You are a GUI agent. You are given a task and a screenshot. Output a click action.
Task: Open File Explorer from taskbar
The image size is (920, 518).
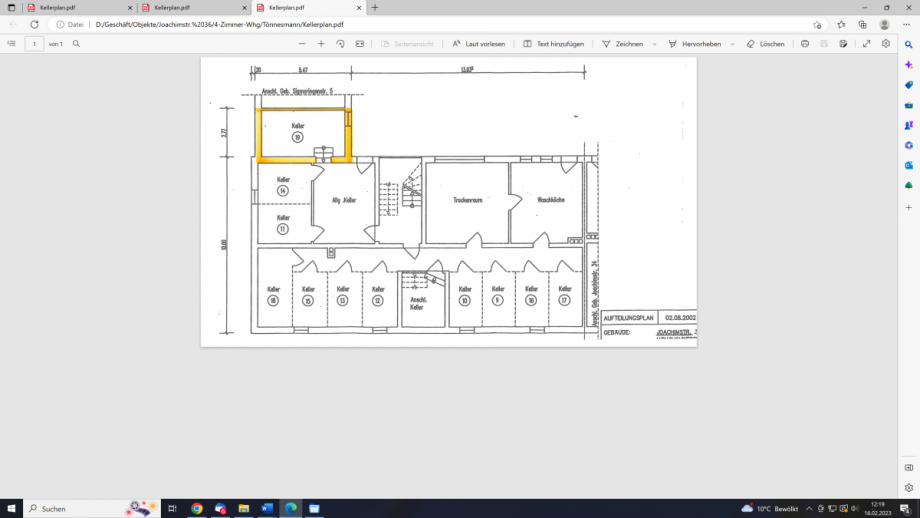(x=243, y=509)
